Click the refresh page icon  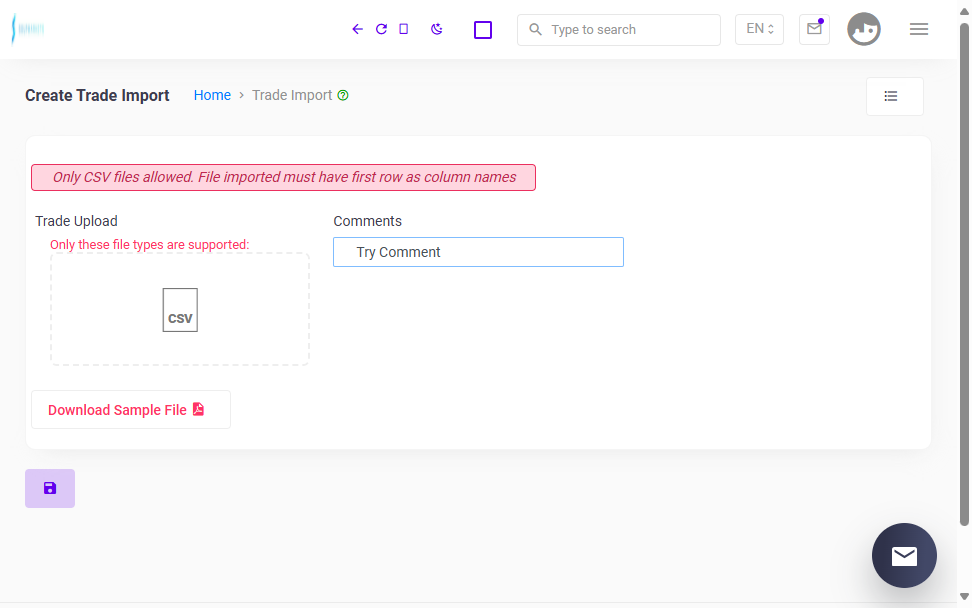tap(381, 29)
